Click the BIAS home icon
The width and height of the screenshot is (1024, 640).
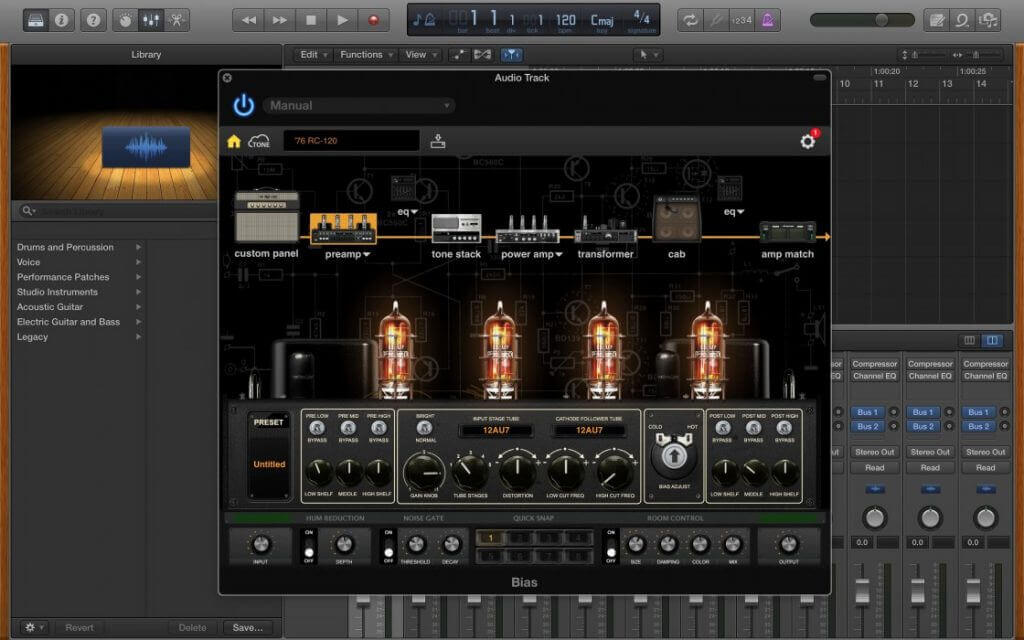tap(234, 141)
